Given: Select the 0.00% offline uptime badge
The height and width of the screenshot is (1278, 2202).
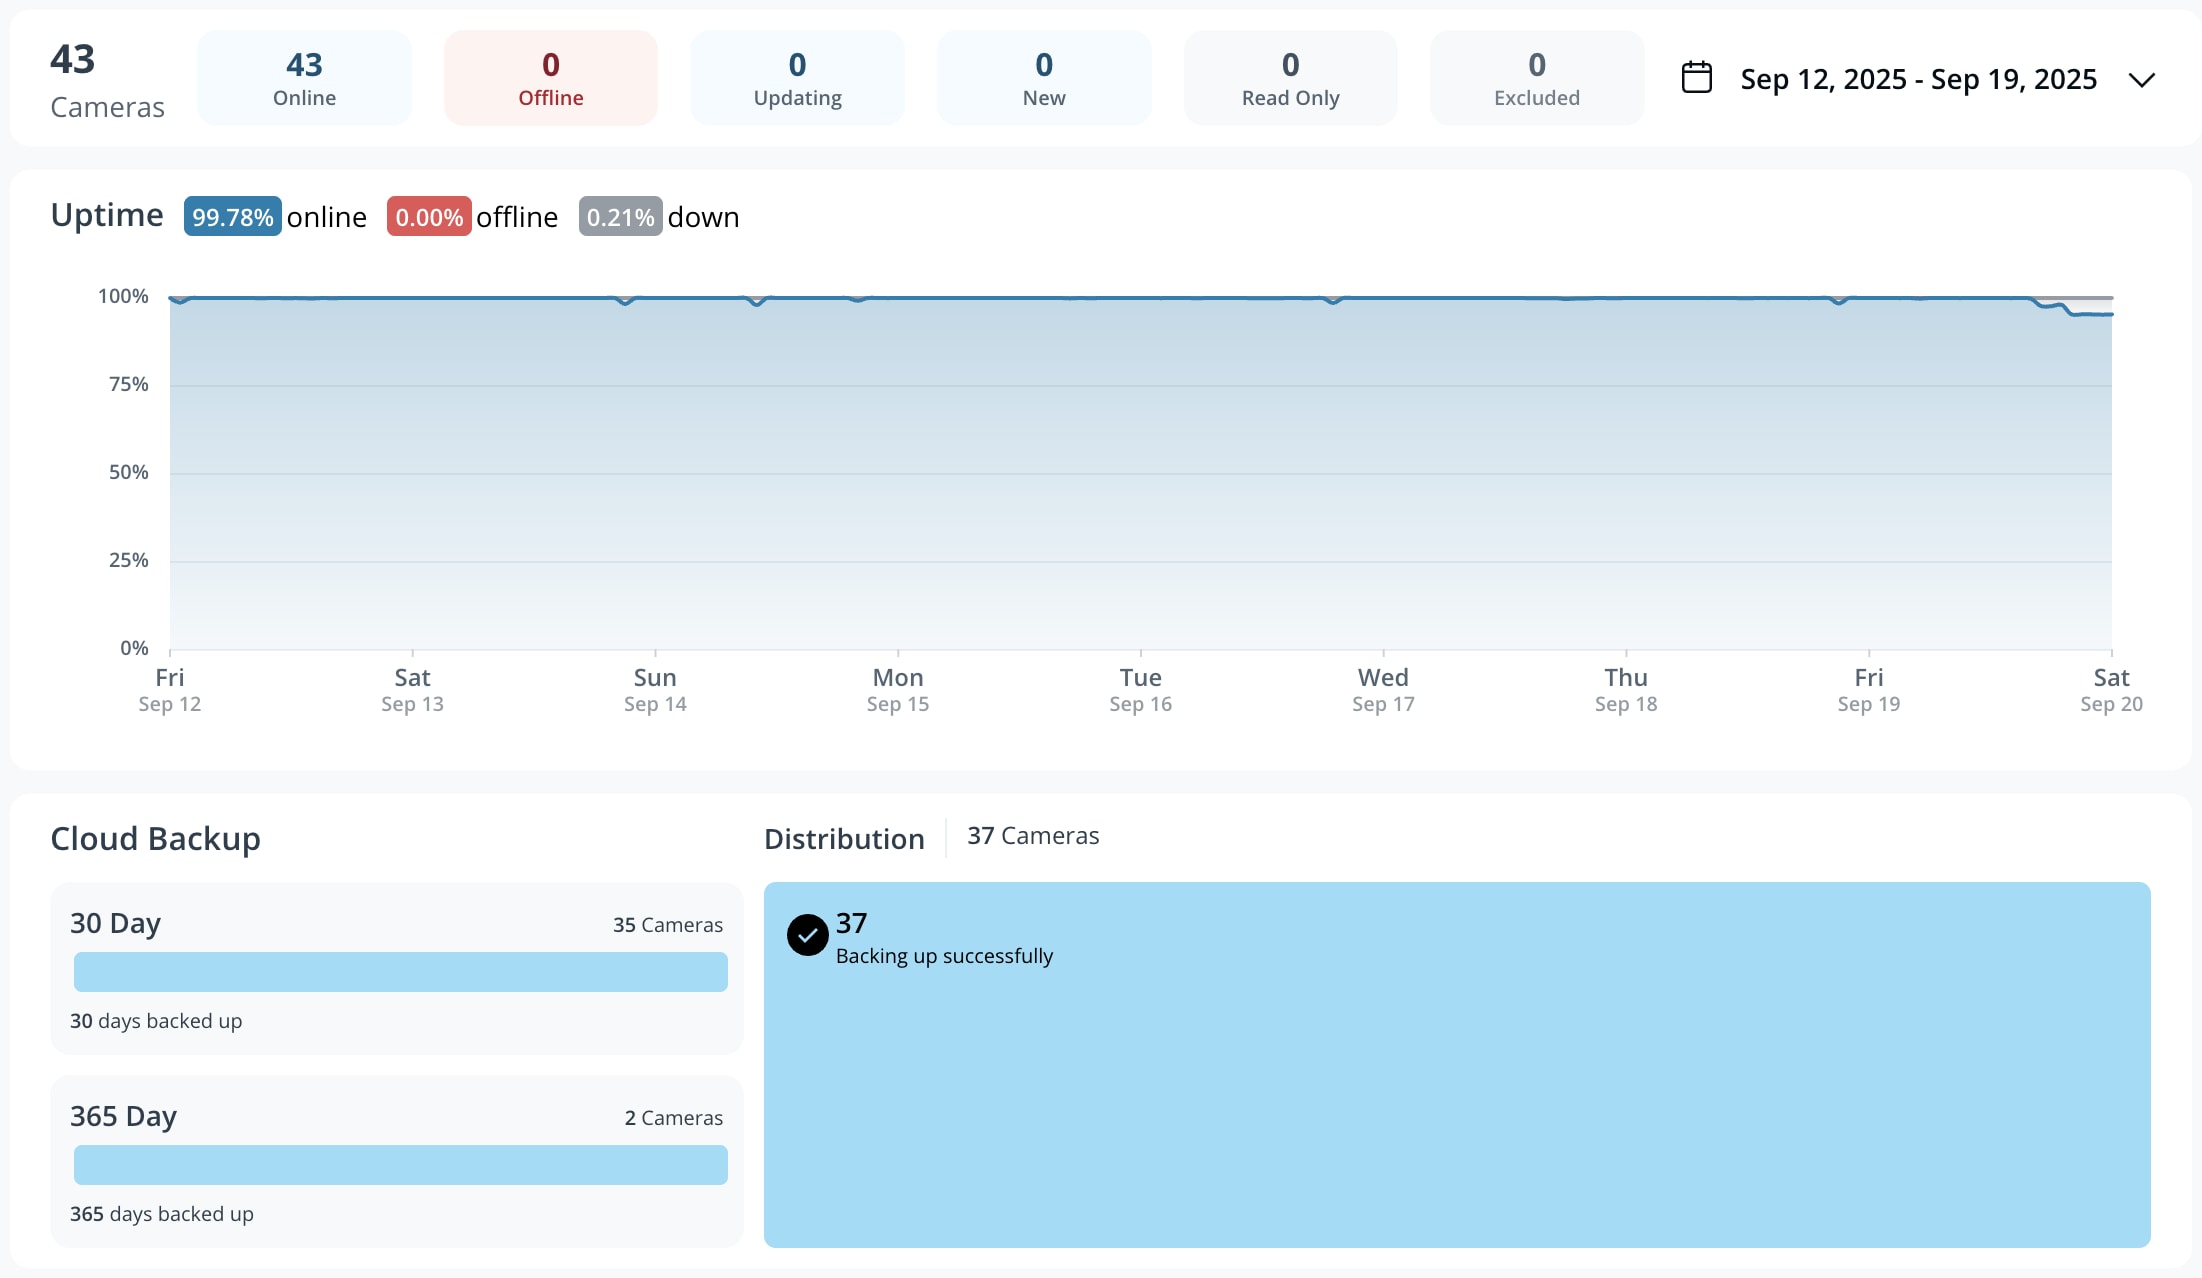Looking at the screenshot, I should click(428, 216).
